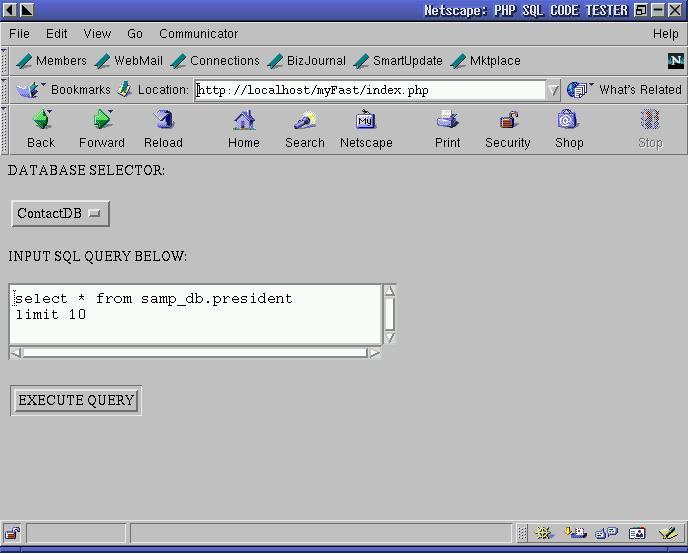Viewport: 688px width, 553px height.
Task: Click inside the SQL query text area
Action: coord(195,314)
